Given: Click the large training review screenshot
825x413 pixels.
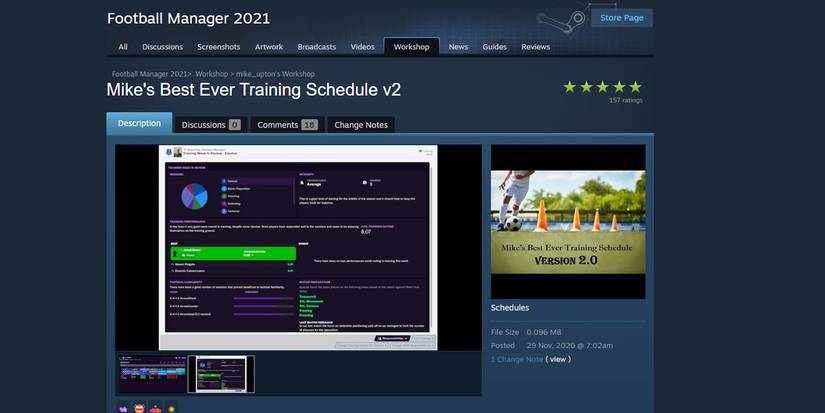Looking at the screenshot, I should click(x=298, y=247).
